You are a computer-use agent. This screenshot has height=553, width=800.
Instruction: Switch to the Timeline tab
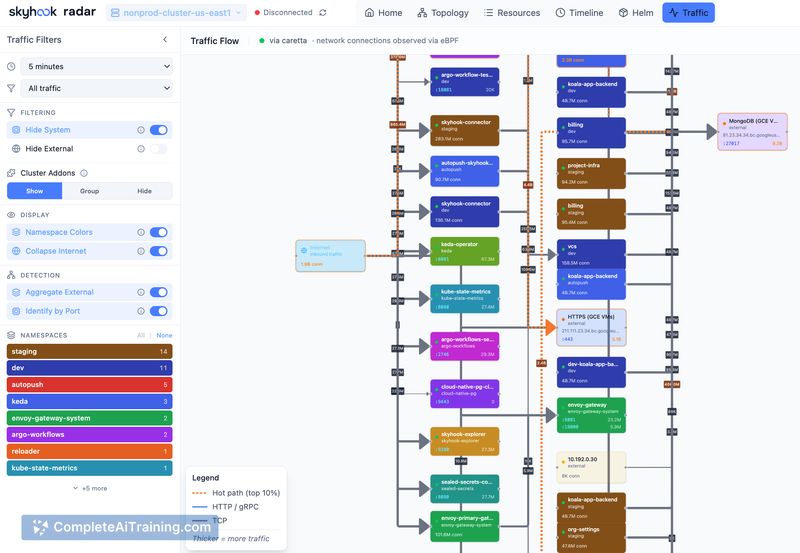pyautogui.click(x=579, y=13)
